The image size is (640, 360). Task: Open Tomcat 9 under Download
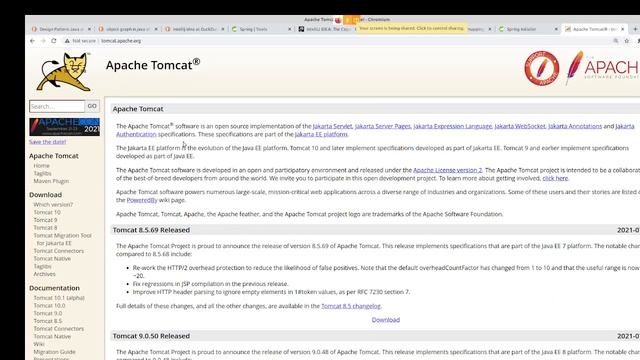(x=45, y=220)
